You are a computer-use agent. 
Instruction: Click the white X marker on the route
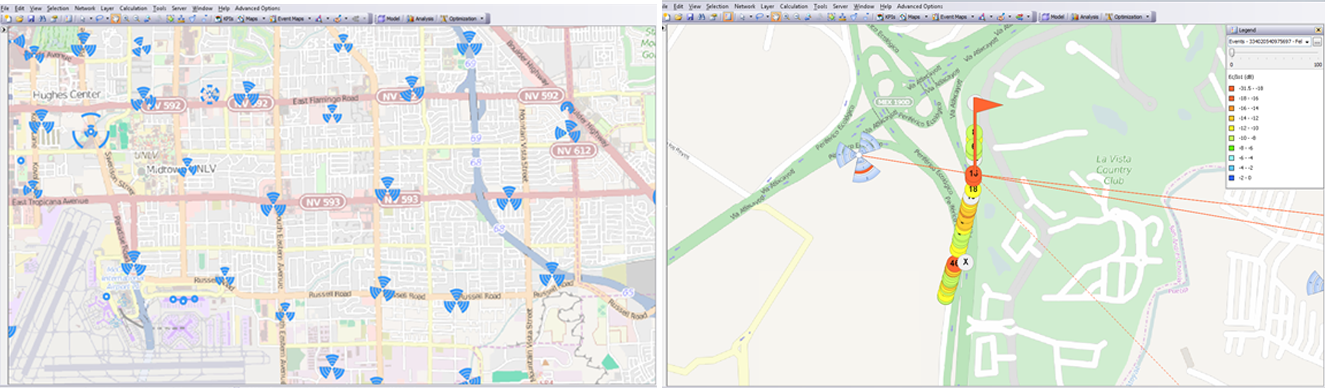pos(966,261)
